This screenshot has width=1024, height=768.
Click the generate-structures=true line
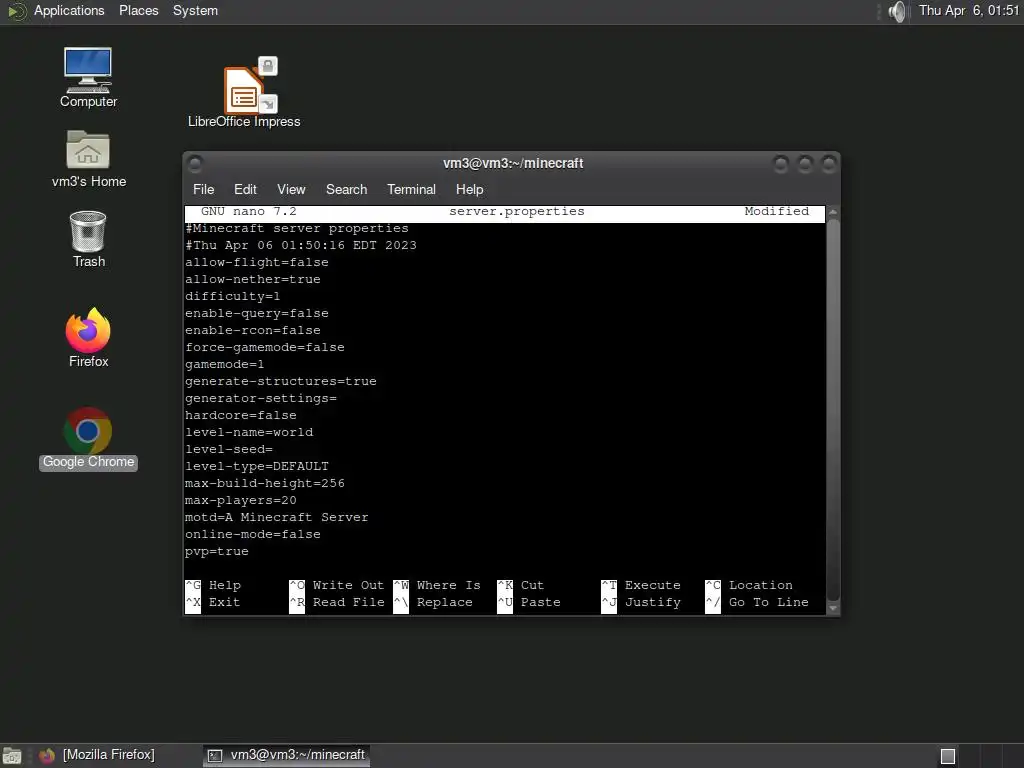281,381
